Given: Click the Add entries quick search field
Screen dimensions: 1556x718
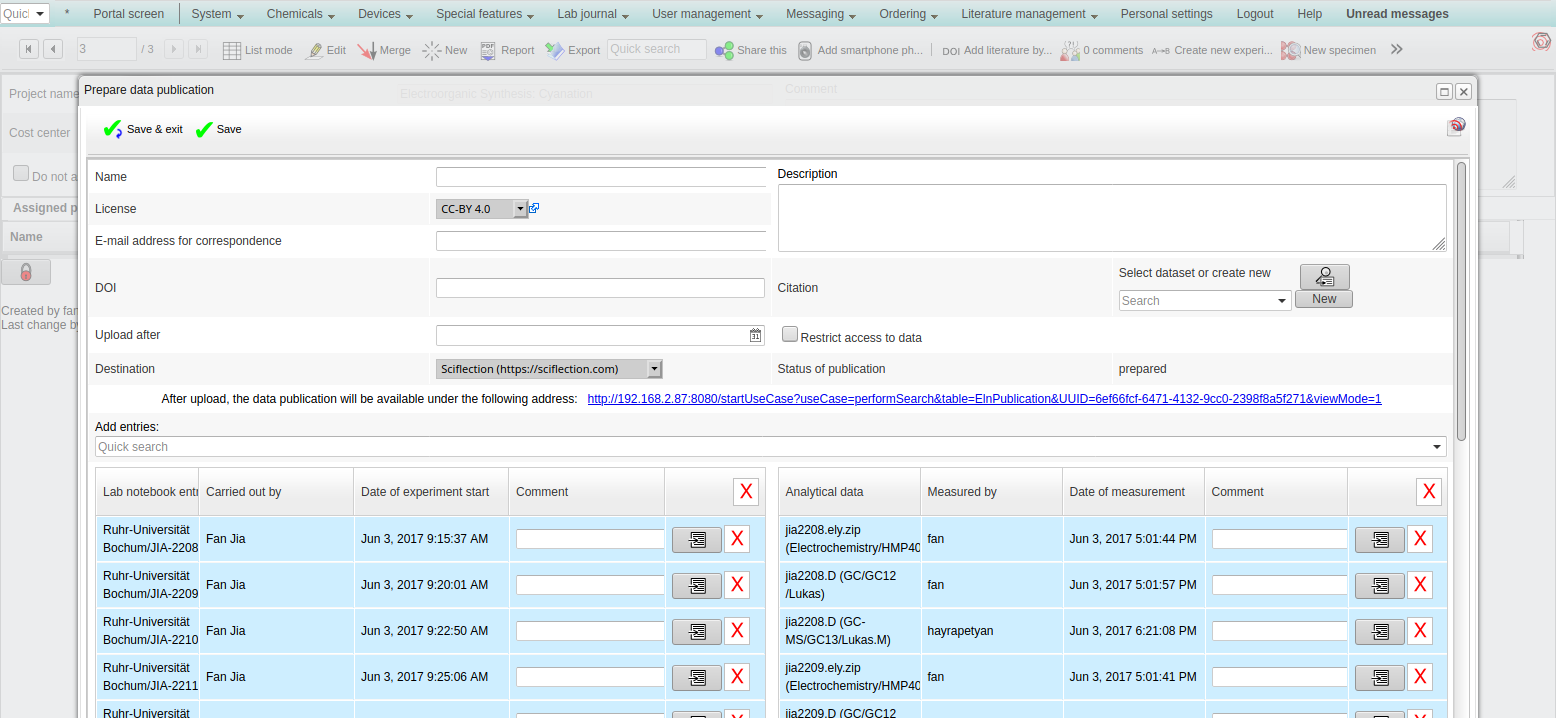Looking at the screenshot, I should 760,447.
